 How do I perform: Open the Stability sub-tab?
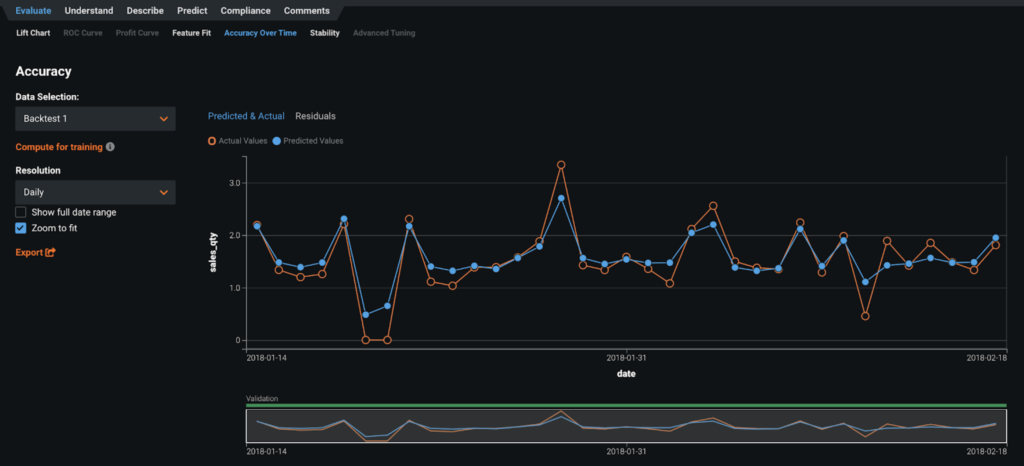click(325, 33)
